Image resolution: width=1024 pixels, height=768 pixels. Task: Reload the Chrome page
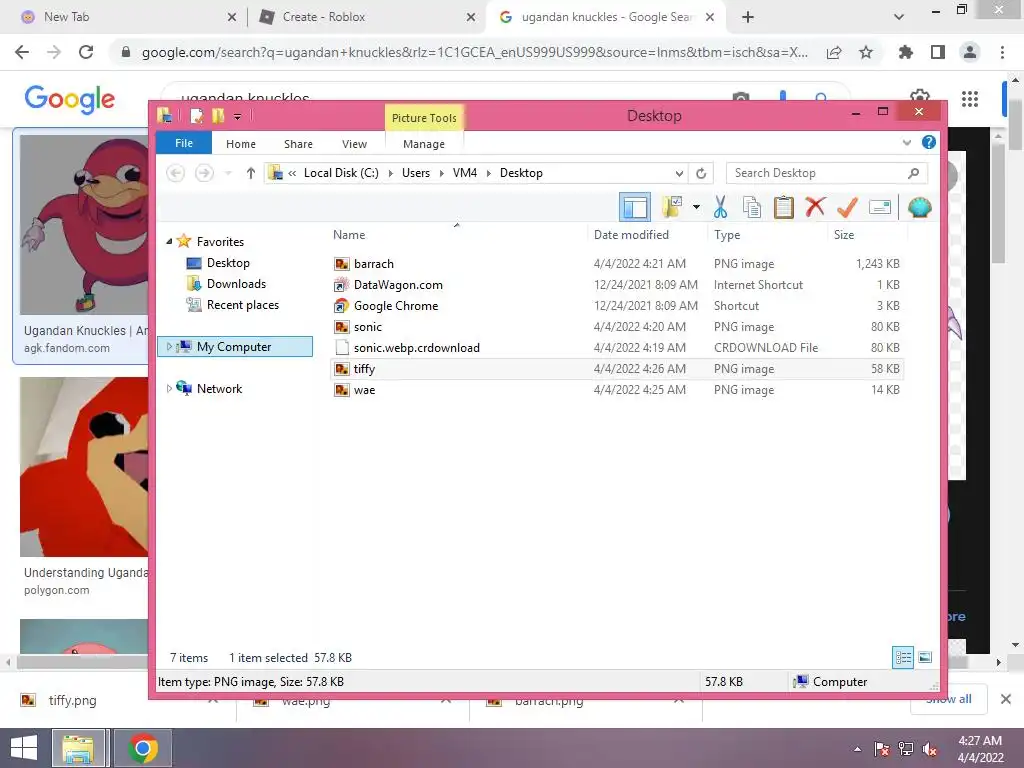click(x=86, y=52)
